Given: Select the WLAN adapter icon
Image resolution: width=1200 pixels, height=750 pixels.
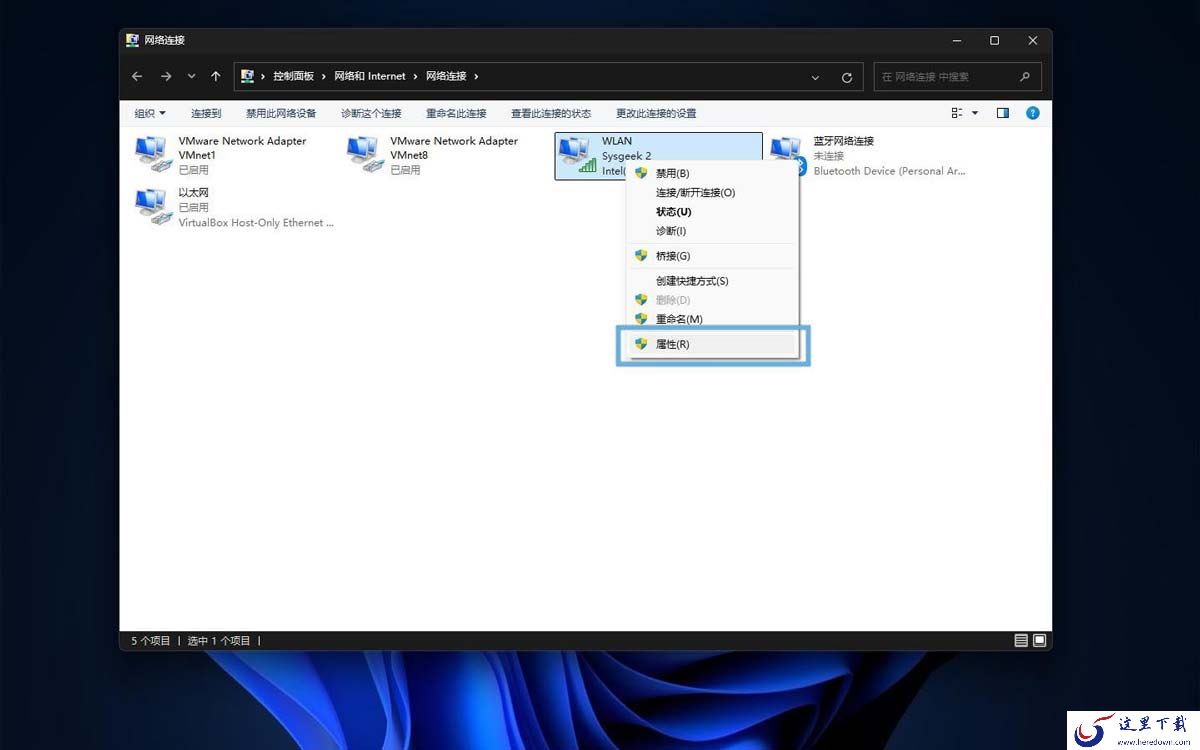Looking at the screenshot, I should coord(577,154).
